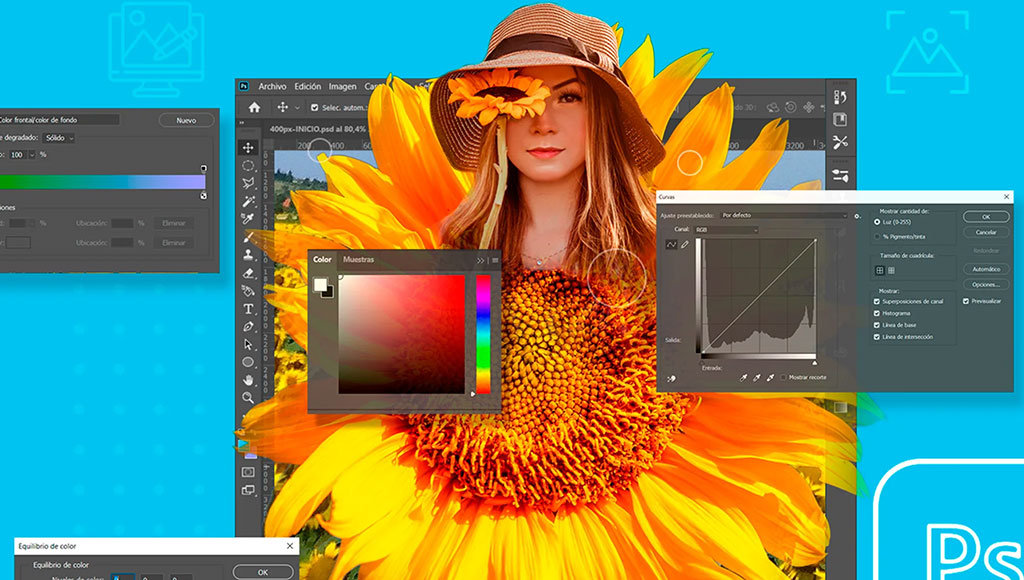Select the Ellipse shape tool
Screen dimensions: 1024x580
[x=248, y=362]
